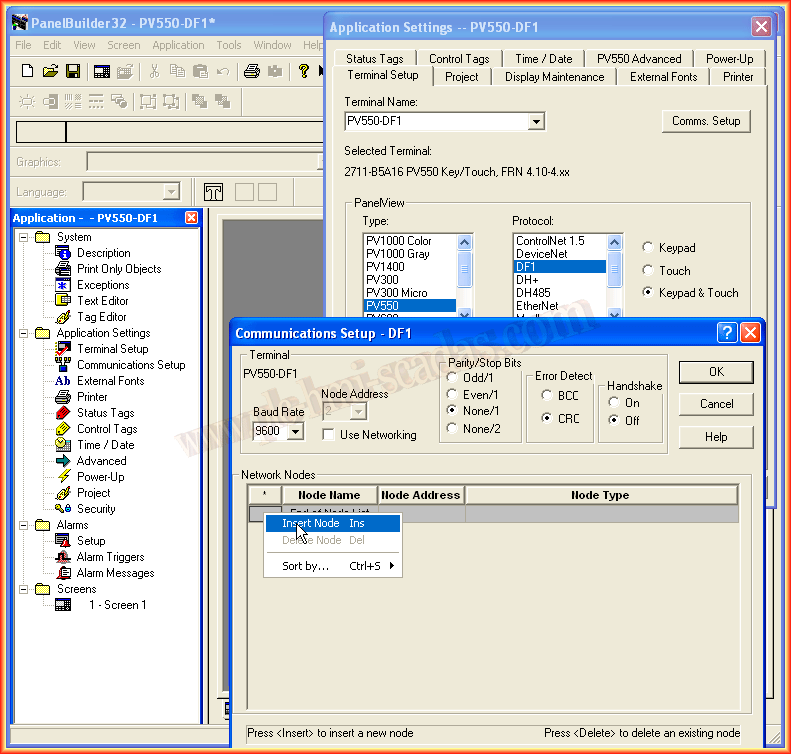This screenshot has height=754, width=791.
Task: Enable the Use Networking checkbox
Action: click(x=329, y=435)
